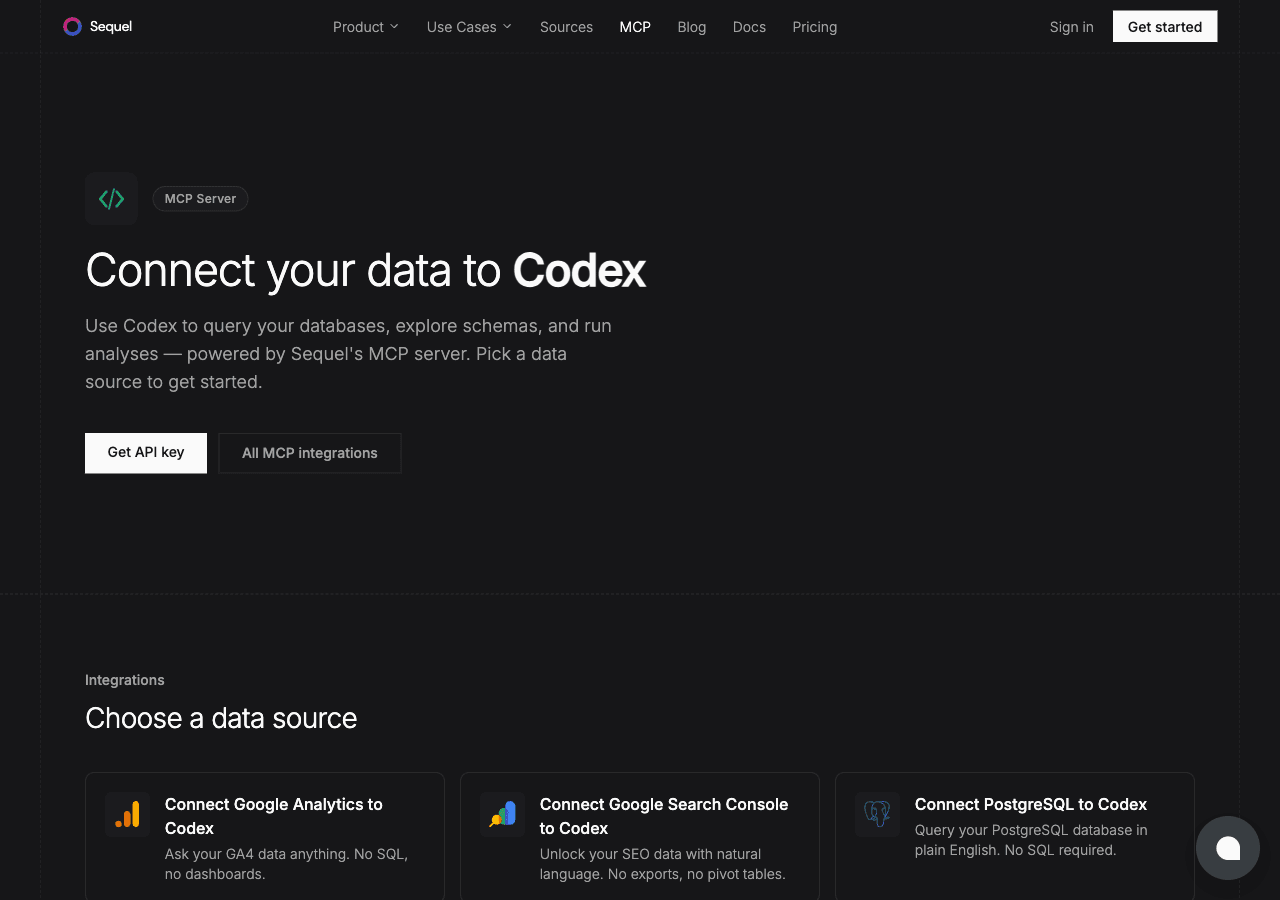
Task: Click the green code brackets MCP icon
Action: (x=111, y=198)
